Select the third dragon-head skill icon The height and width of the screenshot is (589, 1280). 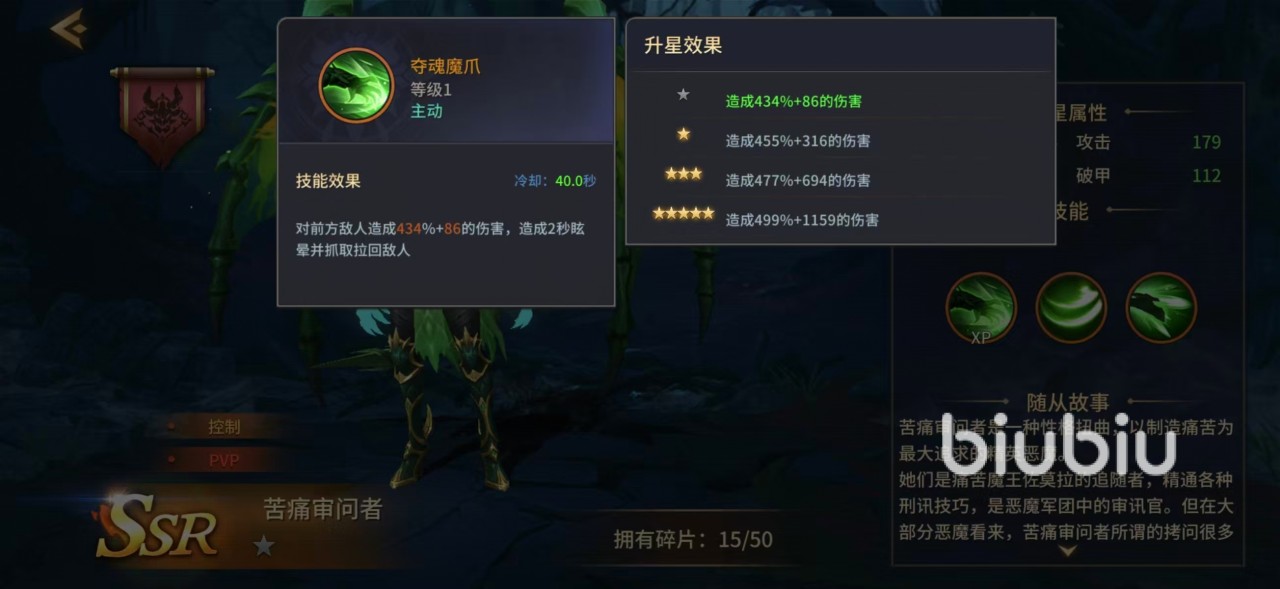click(x=1161, y=307)
